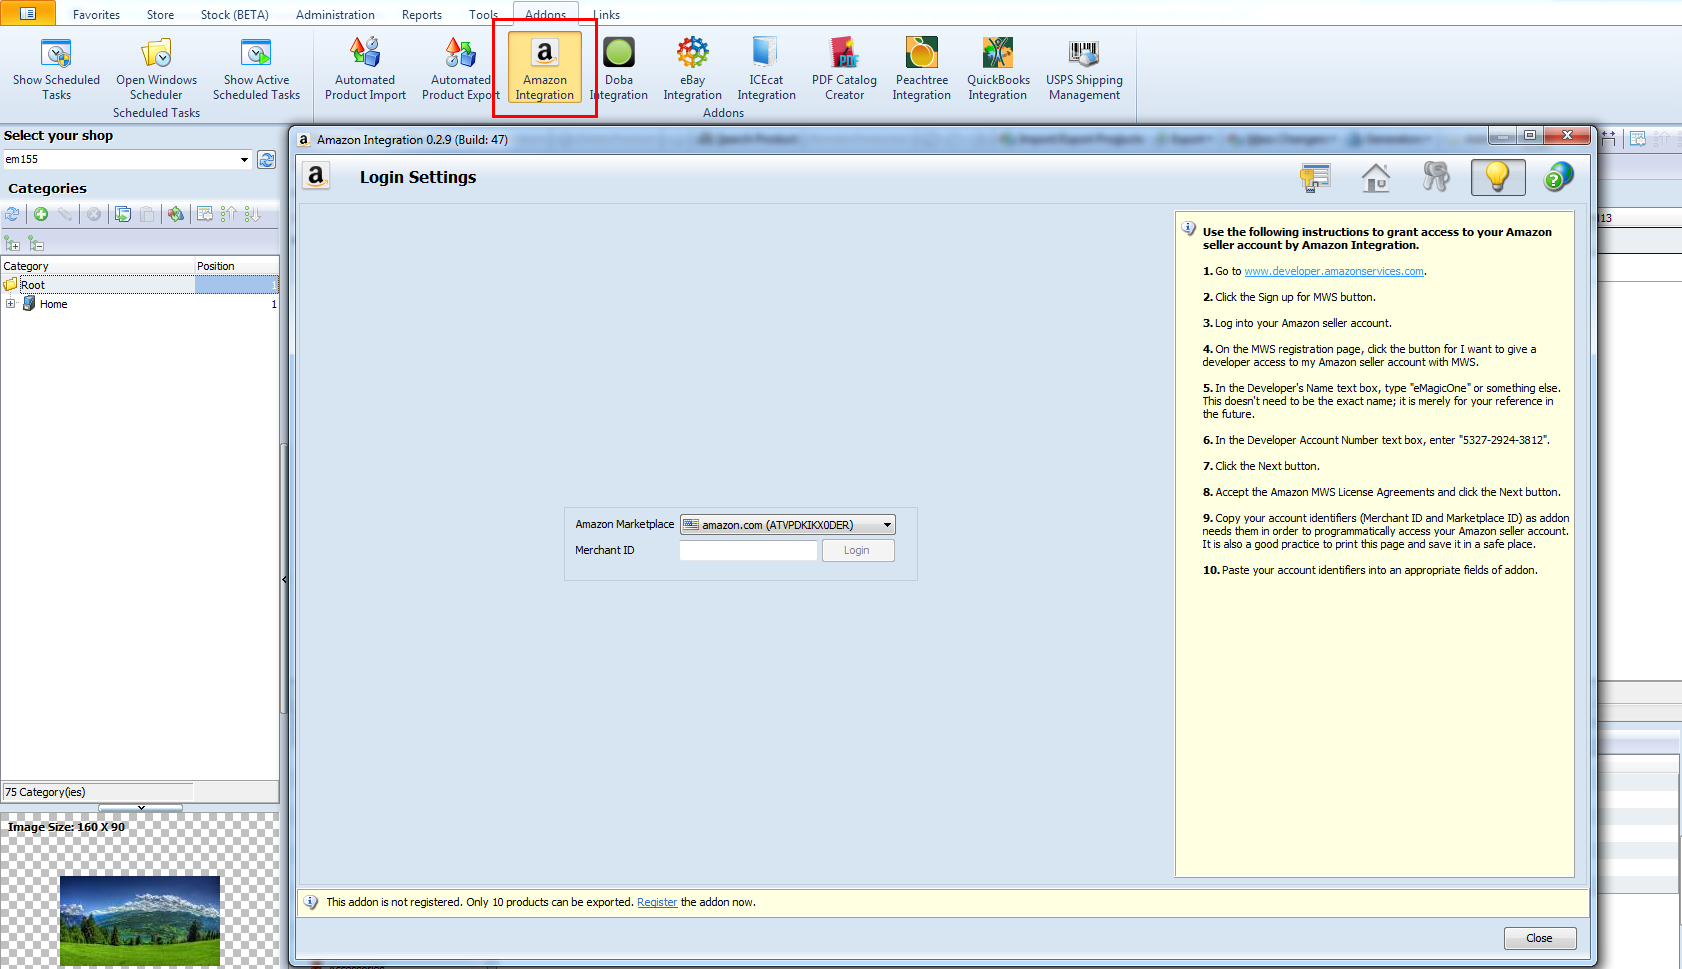Open Peachtree Integration addon
Viewport: 1682px width, 969px height.
tap(921, 68)
